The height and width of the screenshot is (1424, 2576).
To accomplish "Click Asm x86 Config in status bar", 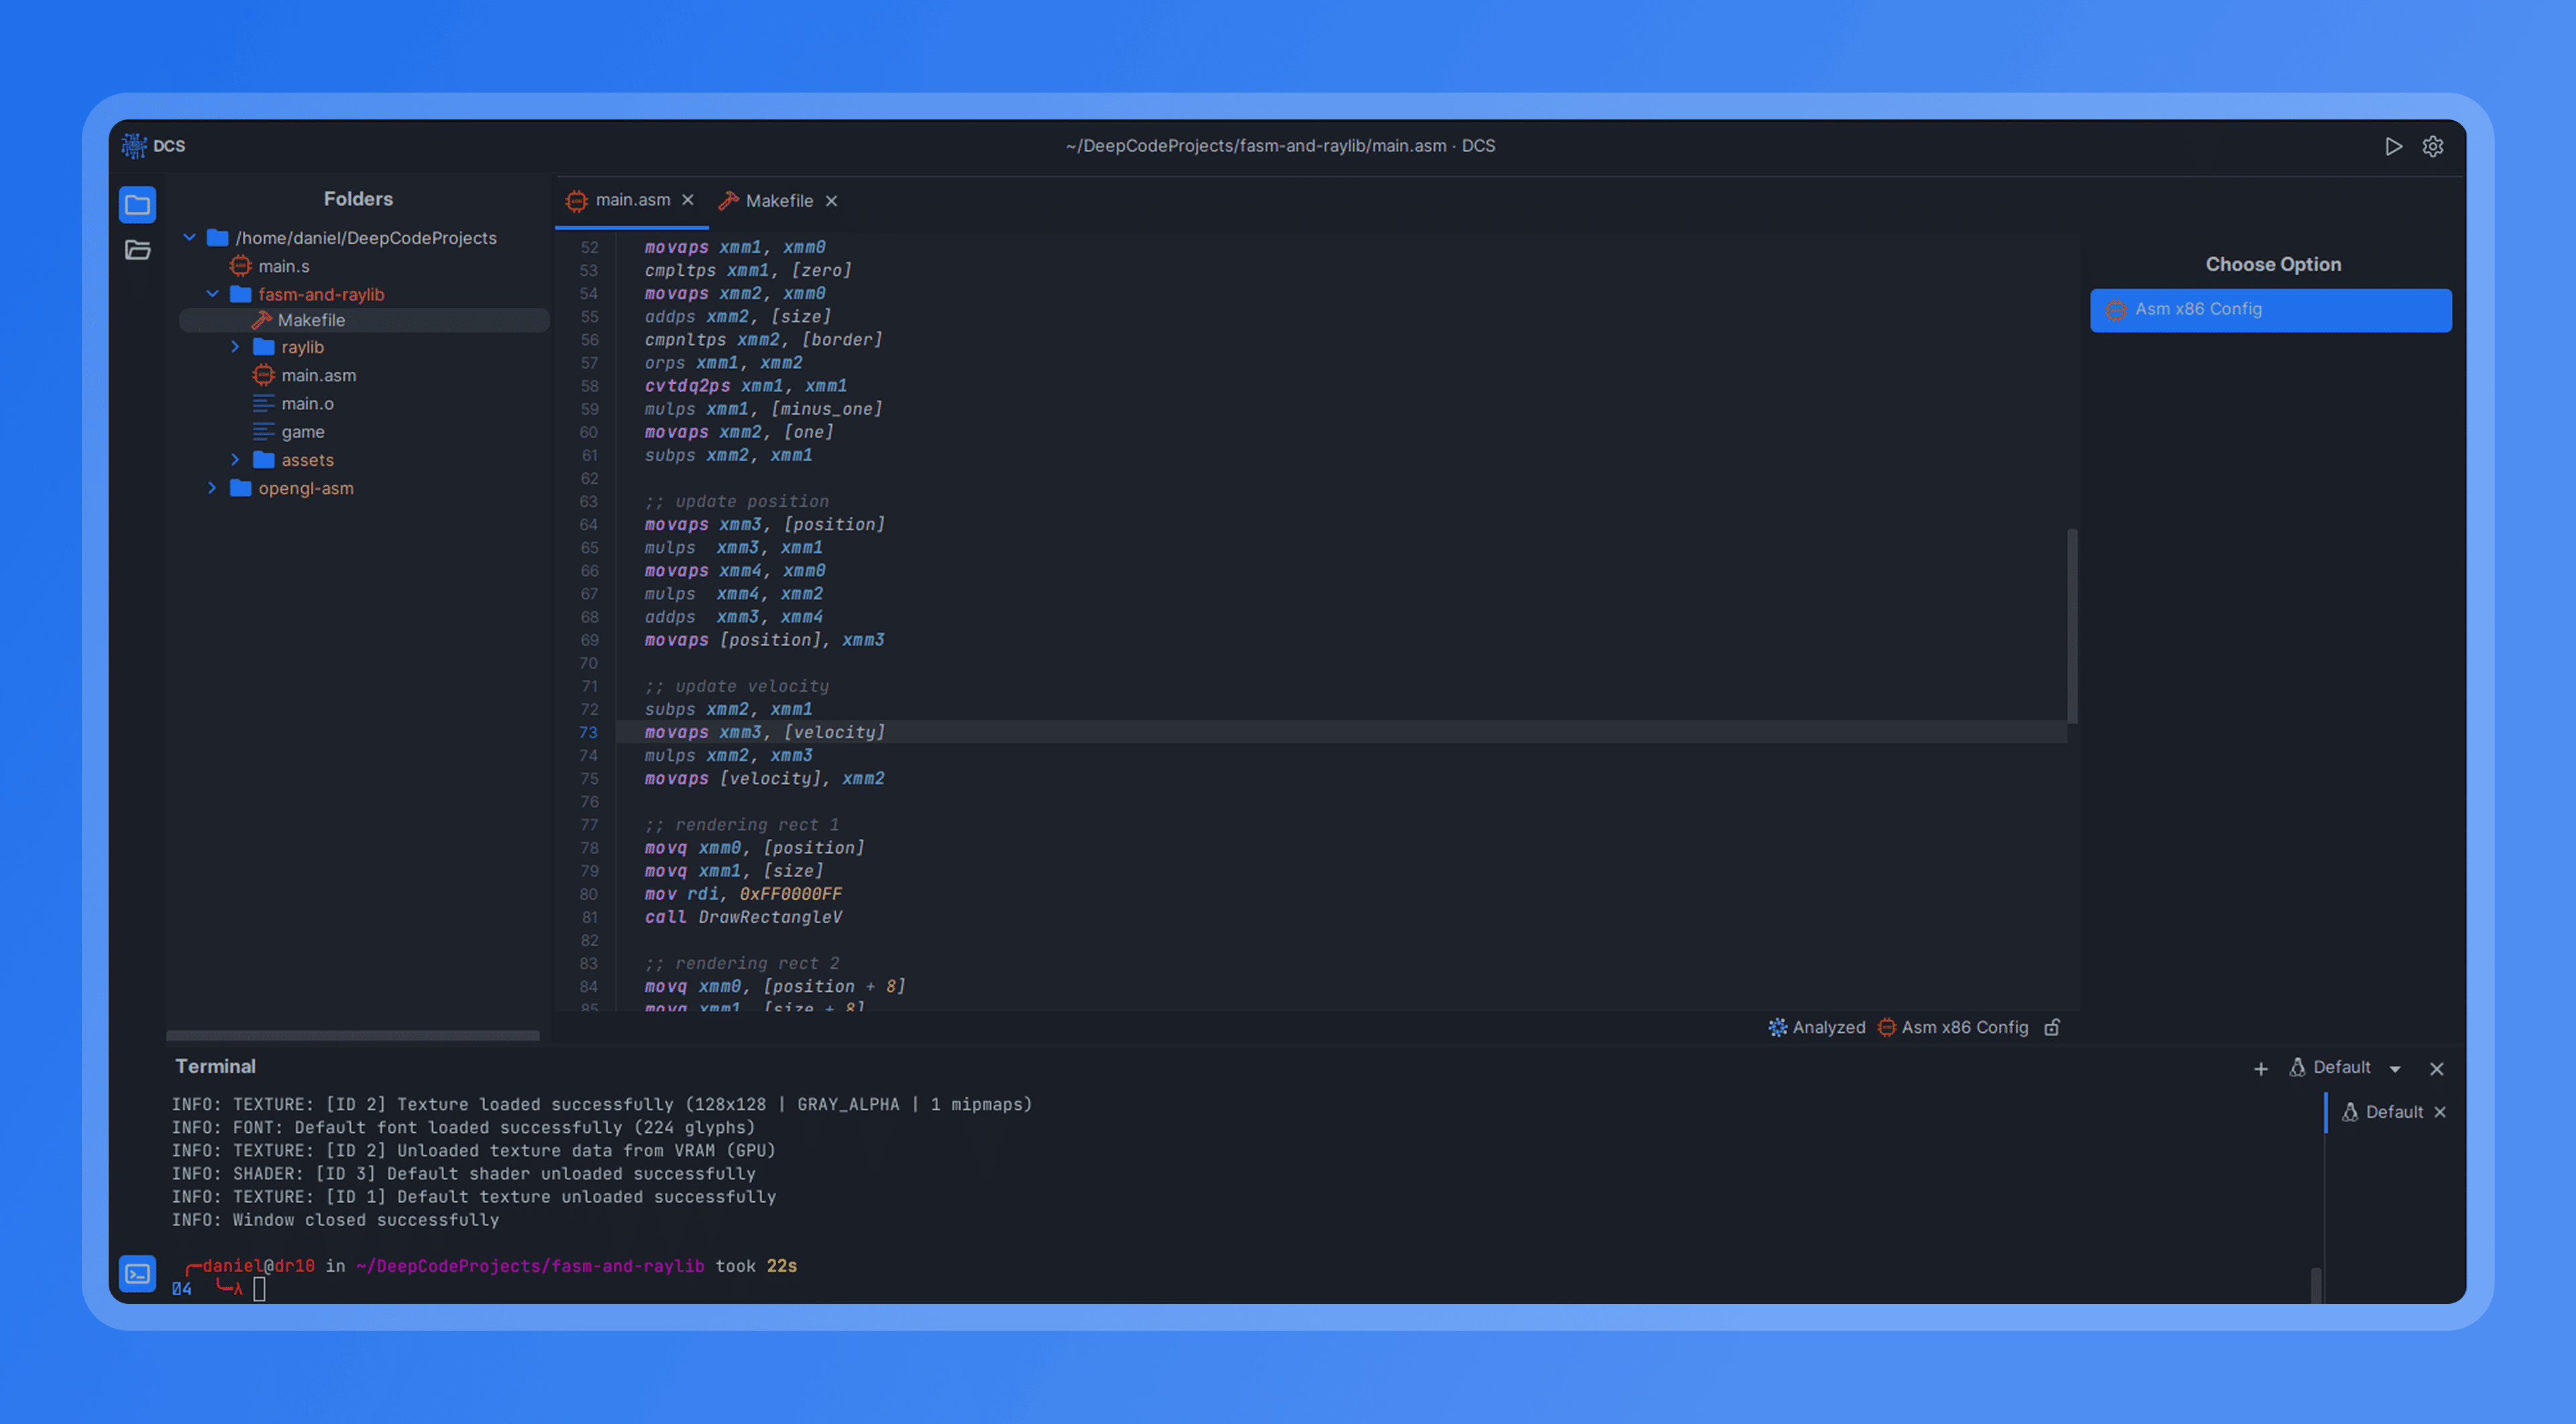I will coord(1963,1027).
